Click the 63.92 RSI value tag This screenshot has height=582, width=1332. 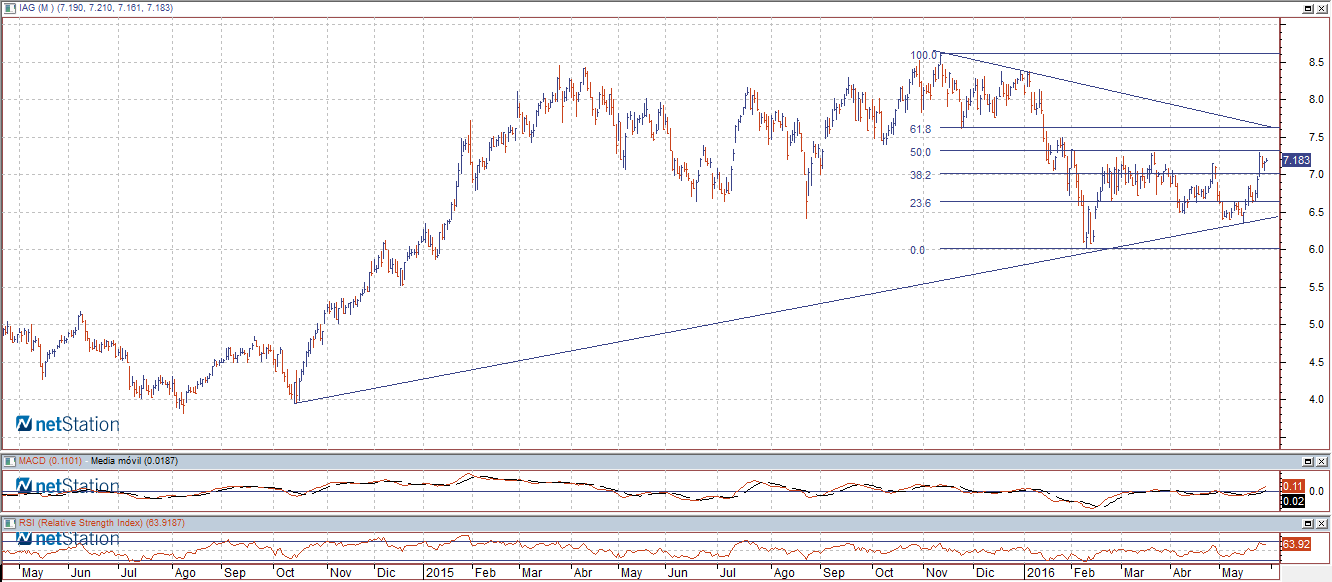[x=1294, y=544]
